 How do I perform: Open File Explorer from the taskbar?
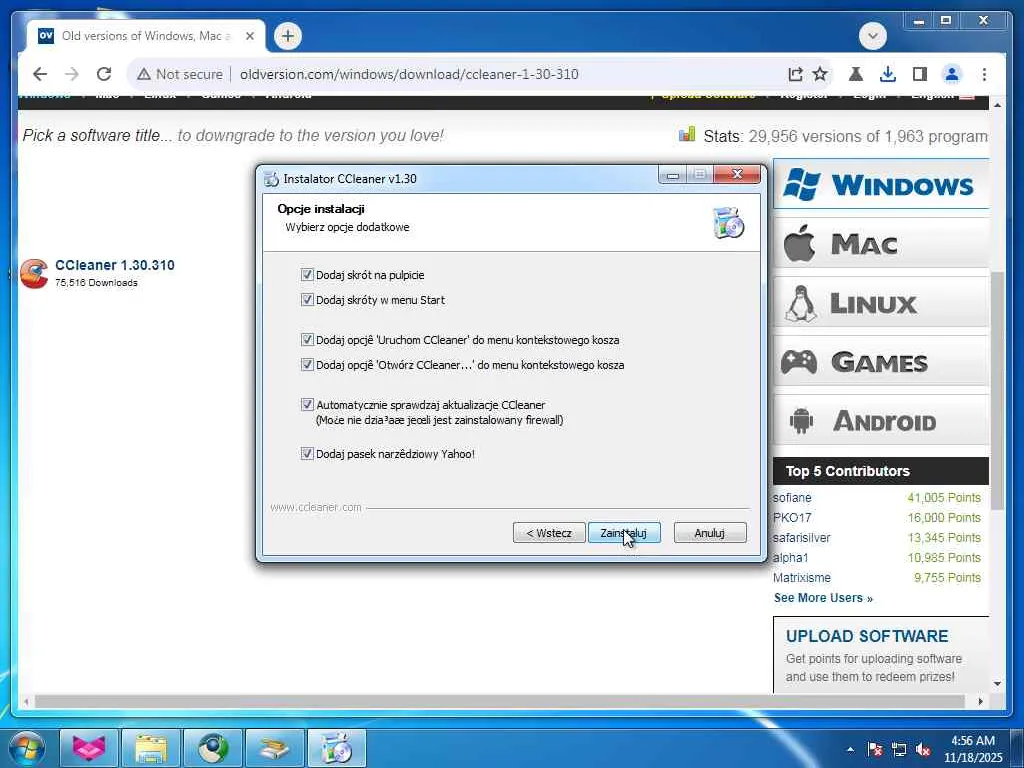[151, 748]
